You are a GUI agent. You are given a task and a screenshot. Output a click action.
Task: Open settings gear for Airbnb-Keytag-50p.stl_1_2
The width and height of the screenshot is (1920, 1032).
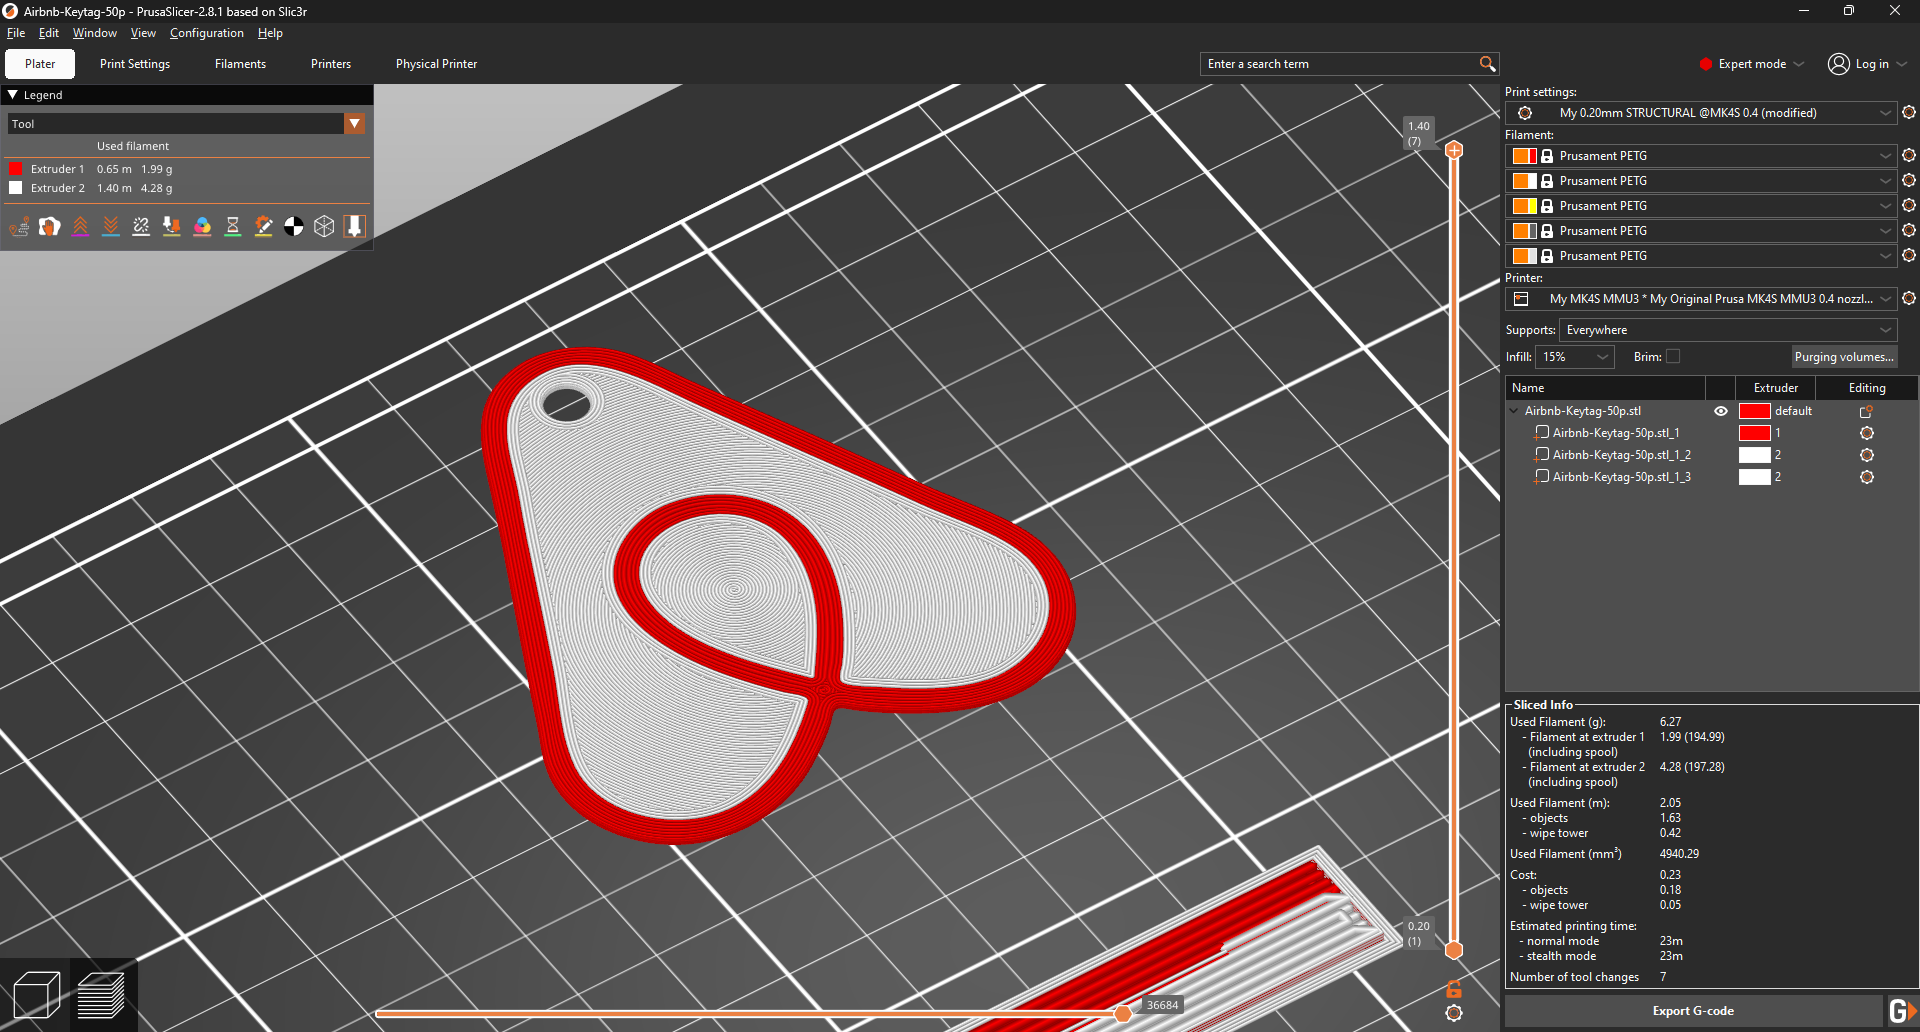(1867, 455)
